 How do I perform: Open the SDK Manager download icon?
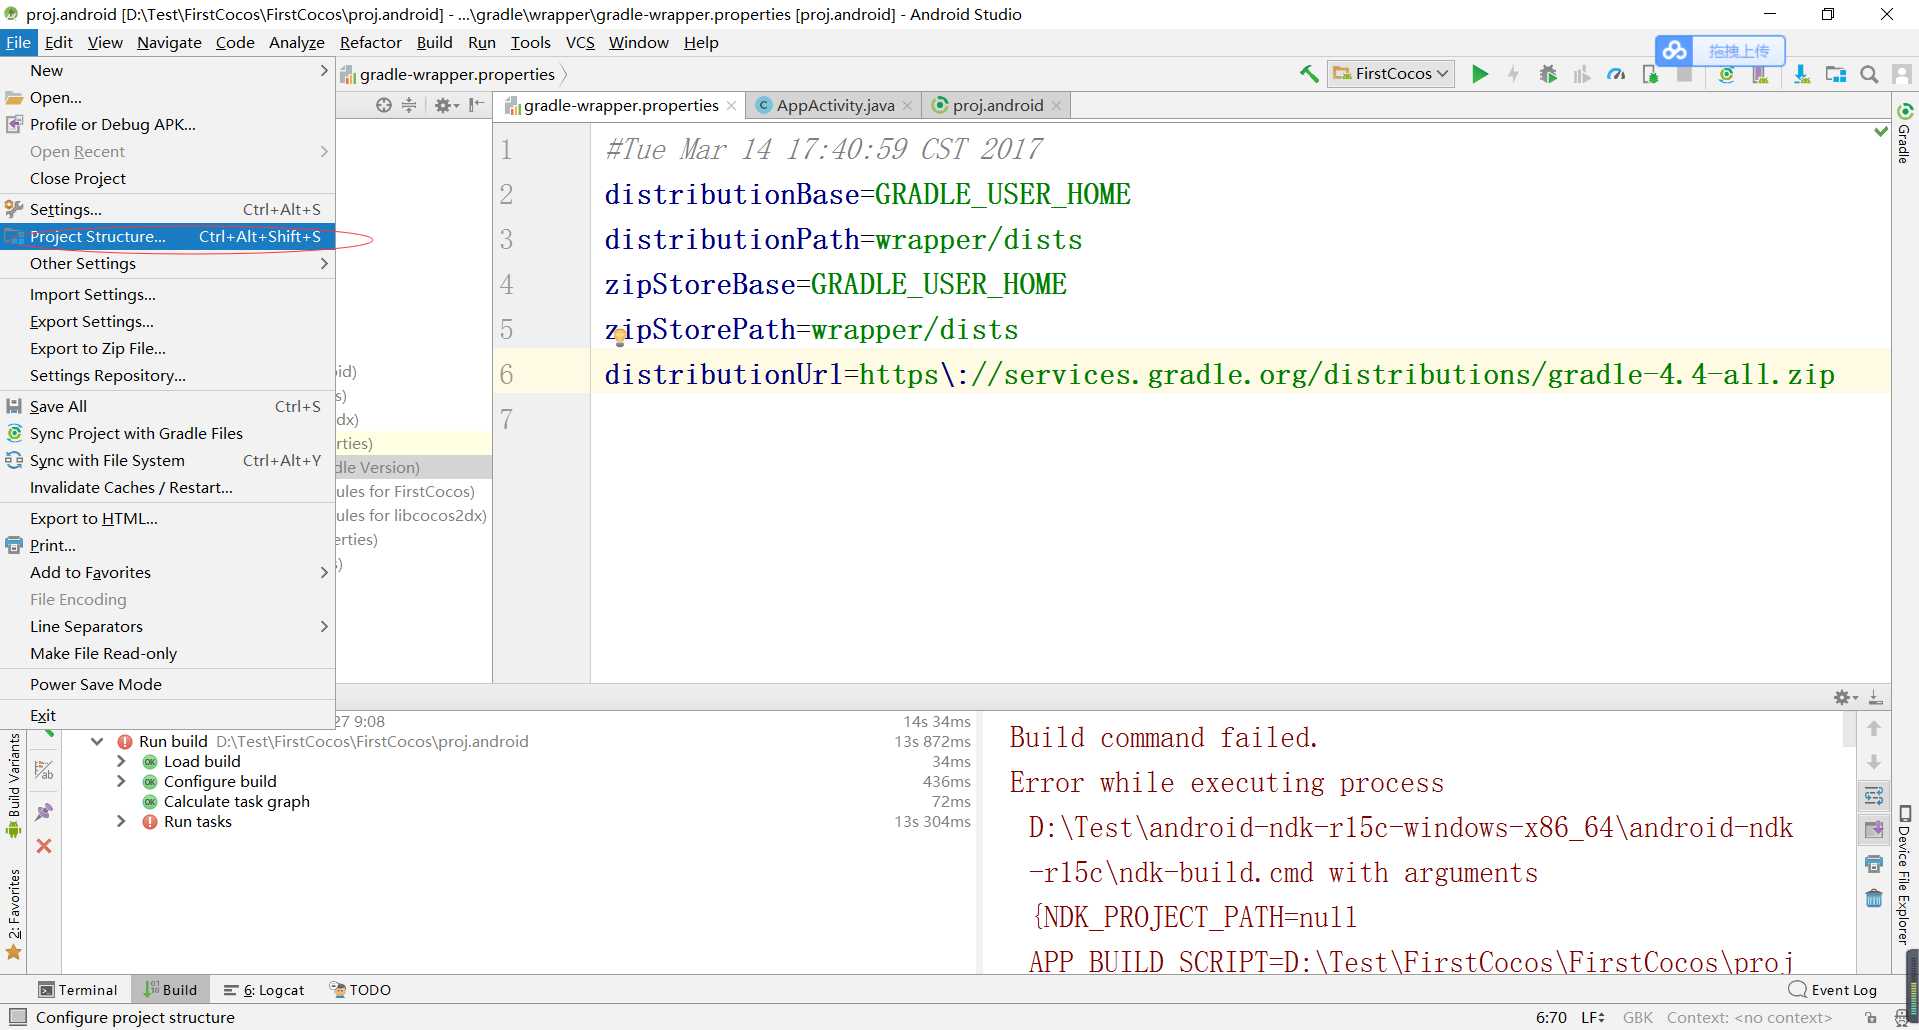1801,74
